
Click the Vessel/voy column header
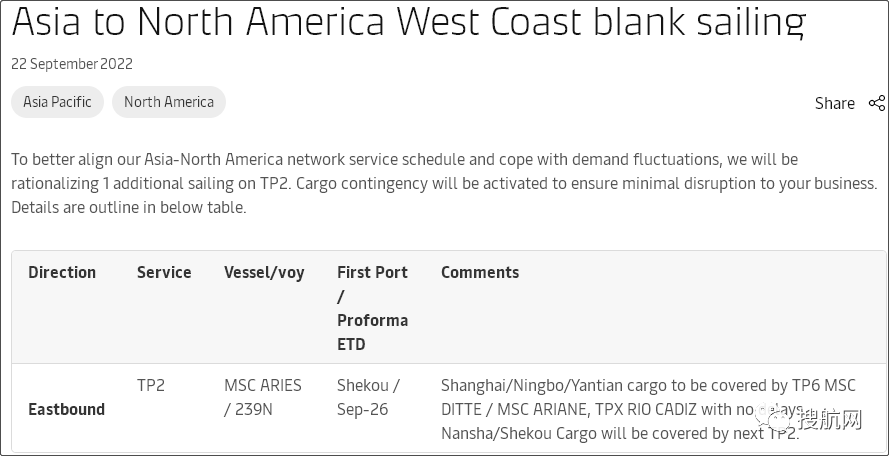(264, 272)
